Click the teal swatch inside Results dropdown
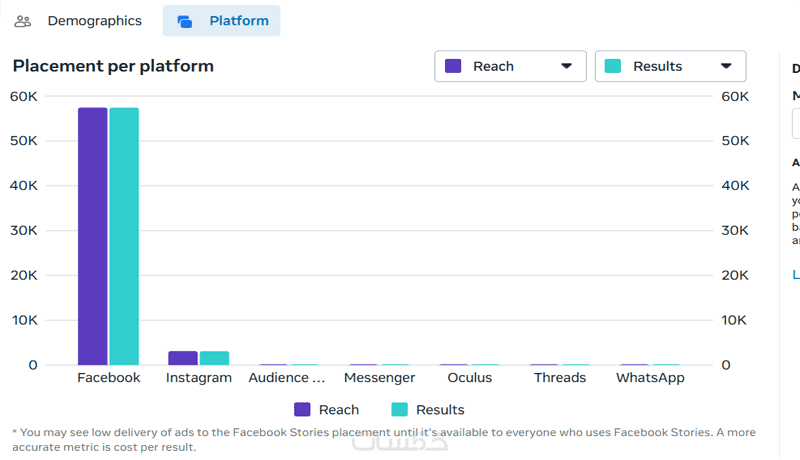 point(613,66)
